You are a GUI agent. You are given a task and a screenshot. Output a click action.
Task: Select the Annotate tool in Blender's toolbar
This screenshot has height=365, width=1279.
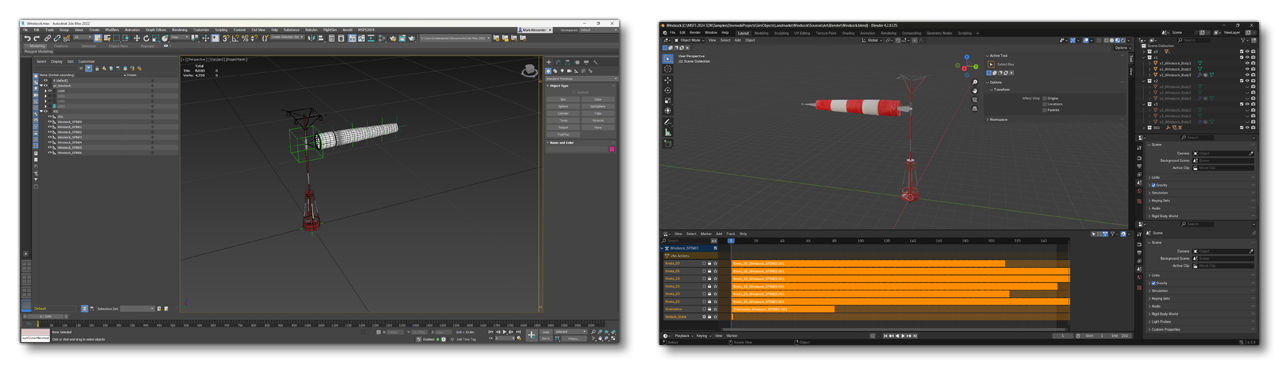668,122
